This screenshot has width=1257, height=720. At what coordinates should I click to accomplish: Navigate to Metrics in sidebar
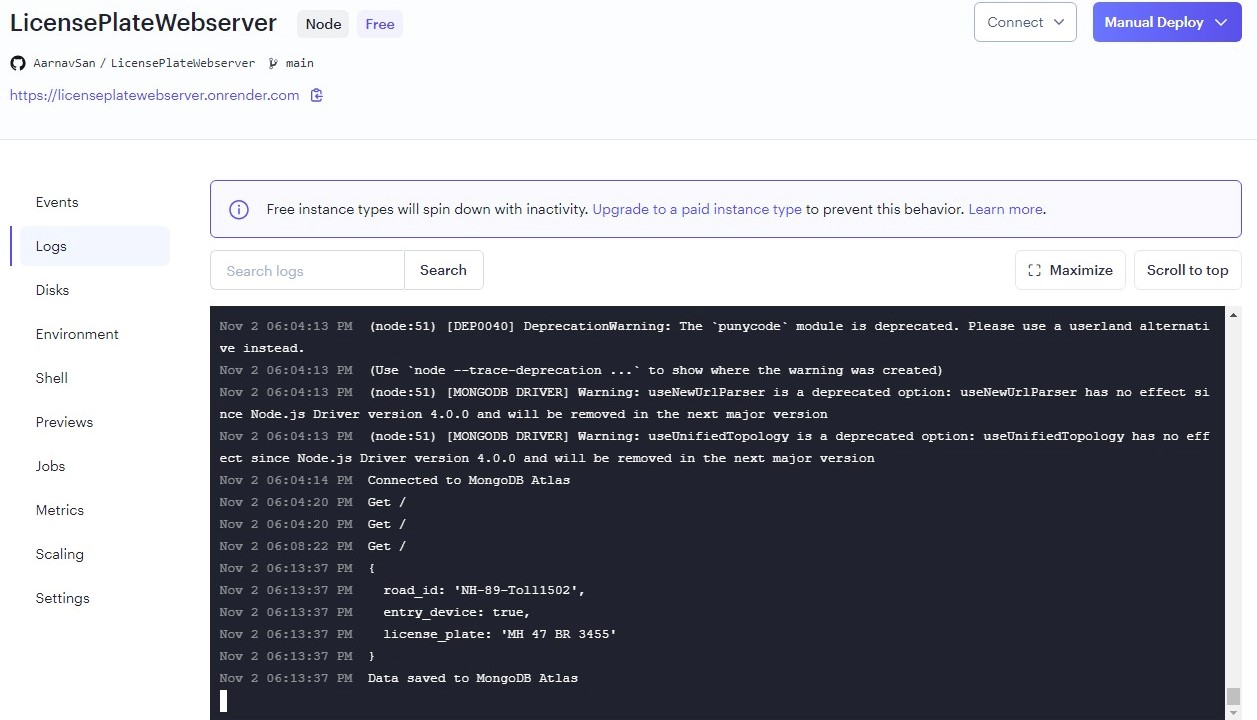[x=60, y=510]
